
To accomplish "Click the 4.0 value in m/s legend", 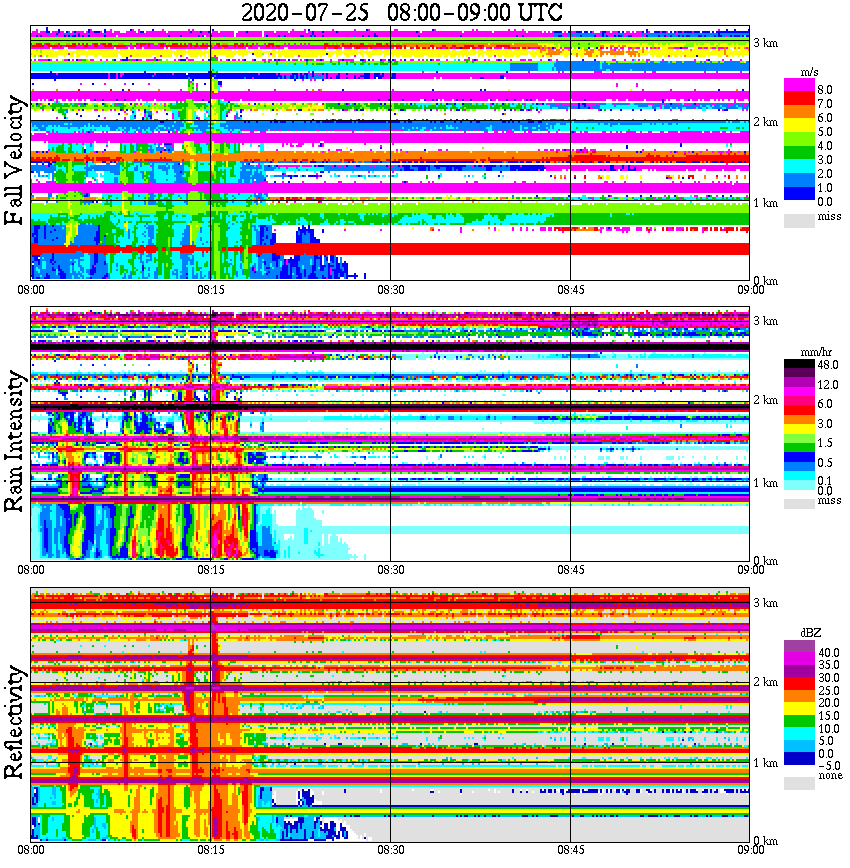I will point(825,146).
